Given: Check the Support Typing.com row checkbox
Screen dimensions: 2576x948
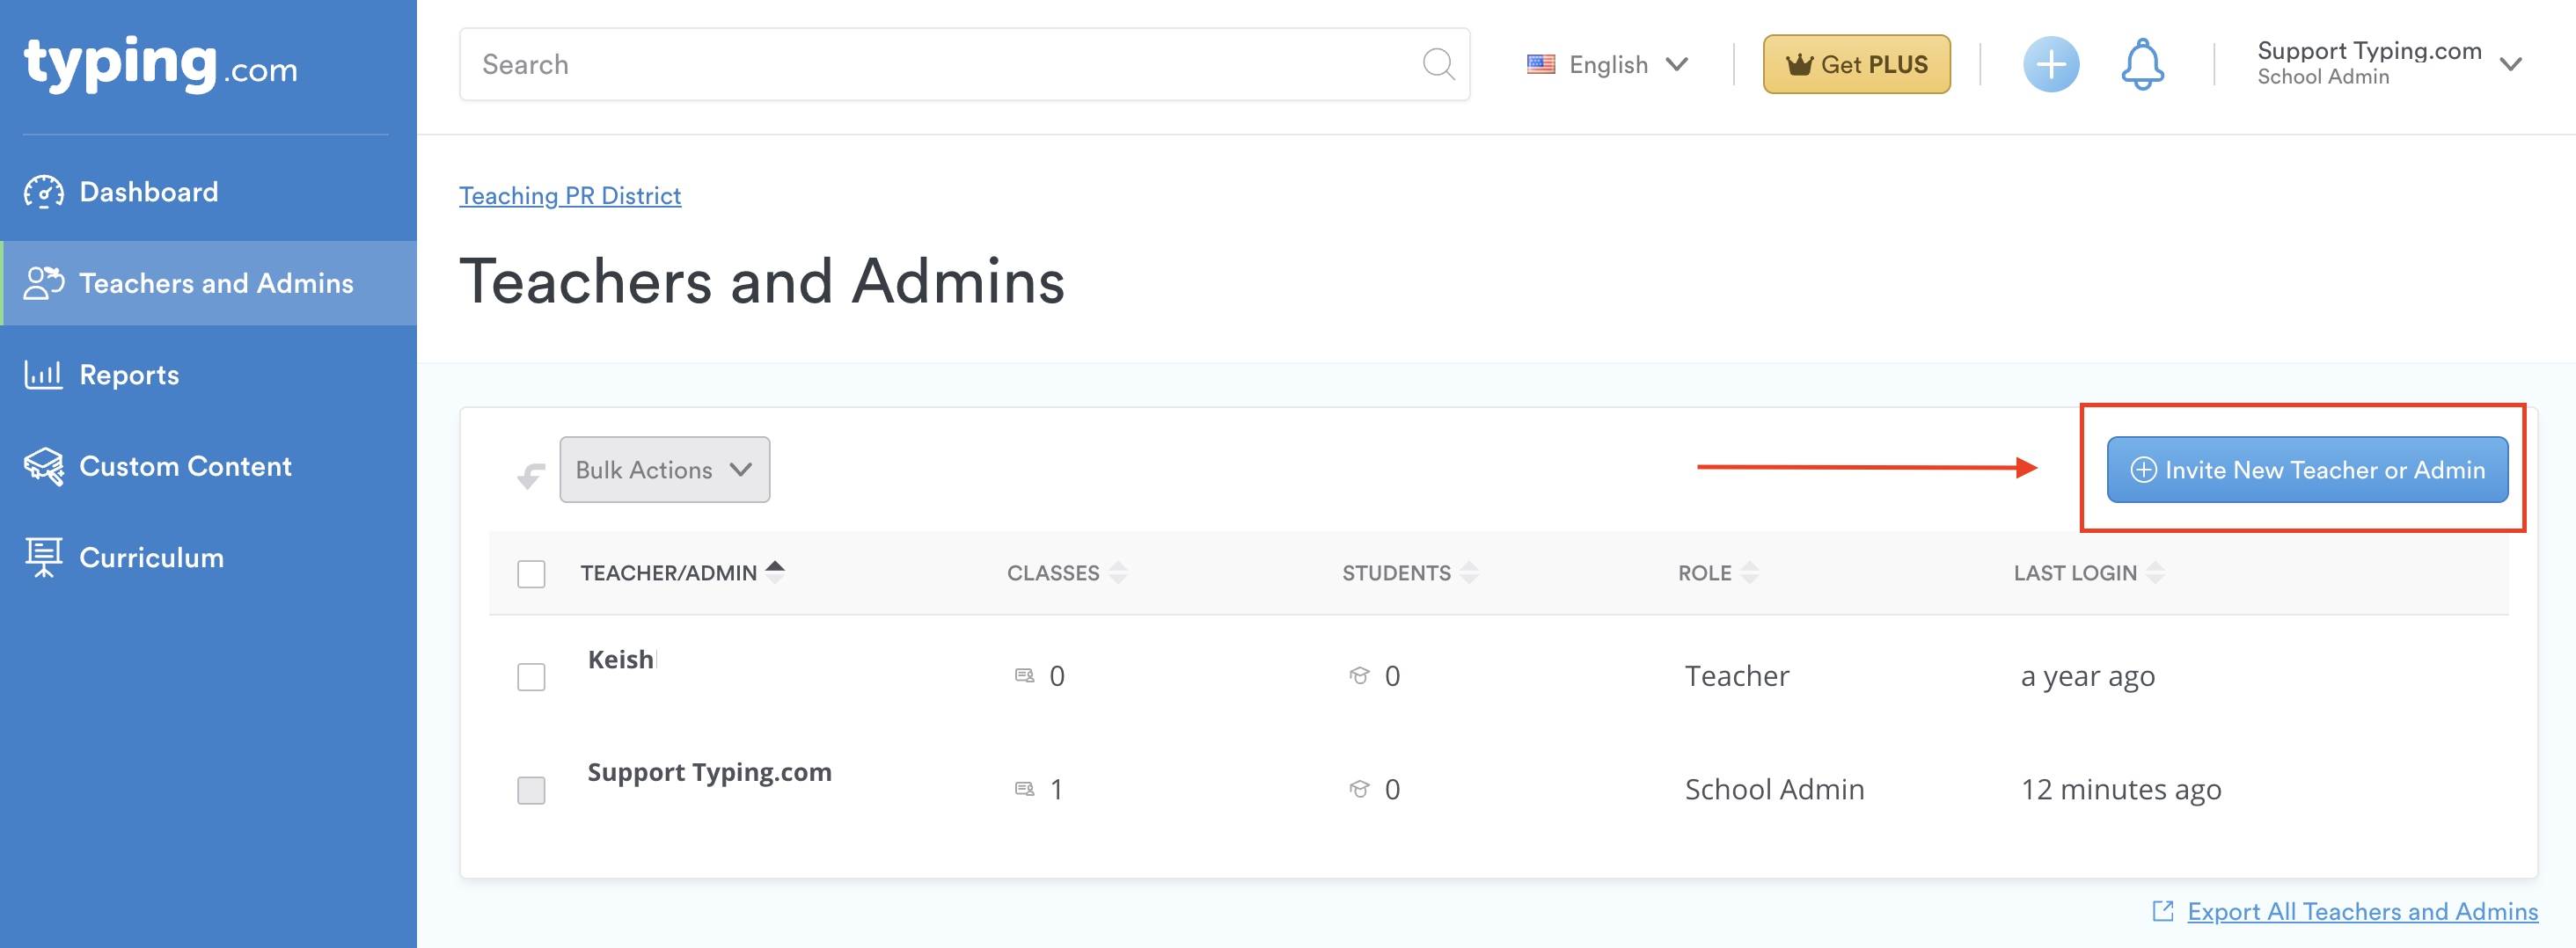Looking at the screenshot, I should click(x=531, y=790).
